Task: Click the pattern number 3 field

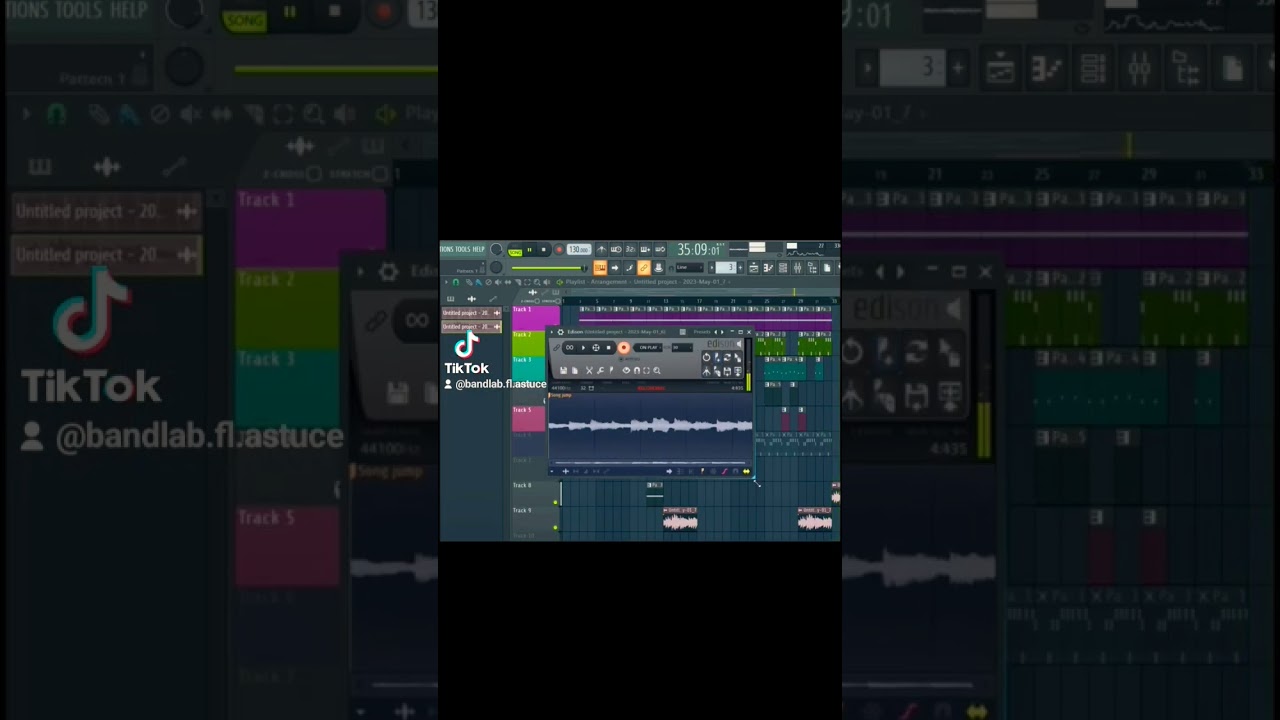Action: click(x=726, y=268)
